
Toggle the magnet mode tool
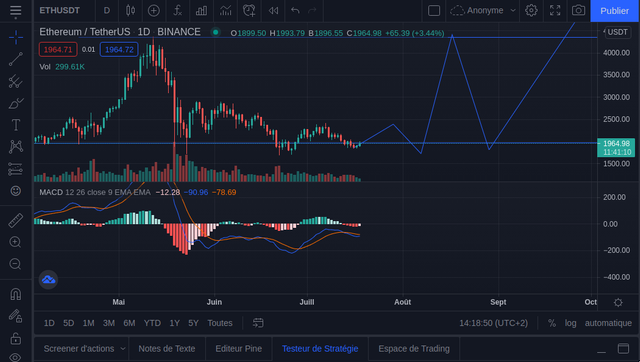tap(16, 294)
